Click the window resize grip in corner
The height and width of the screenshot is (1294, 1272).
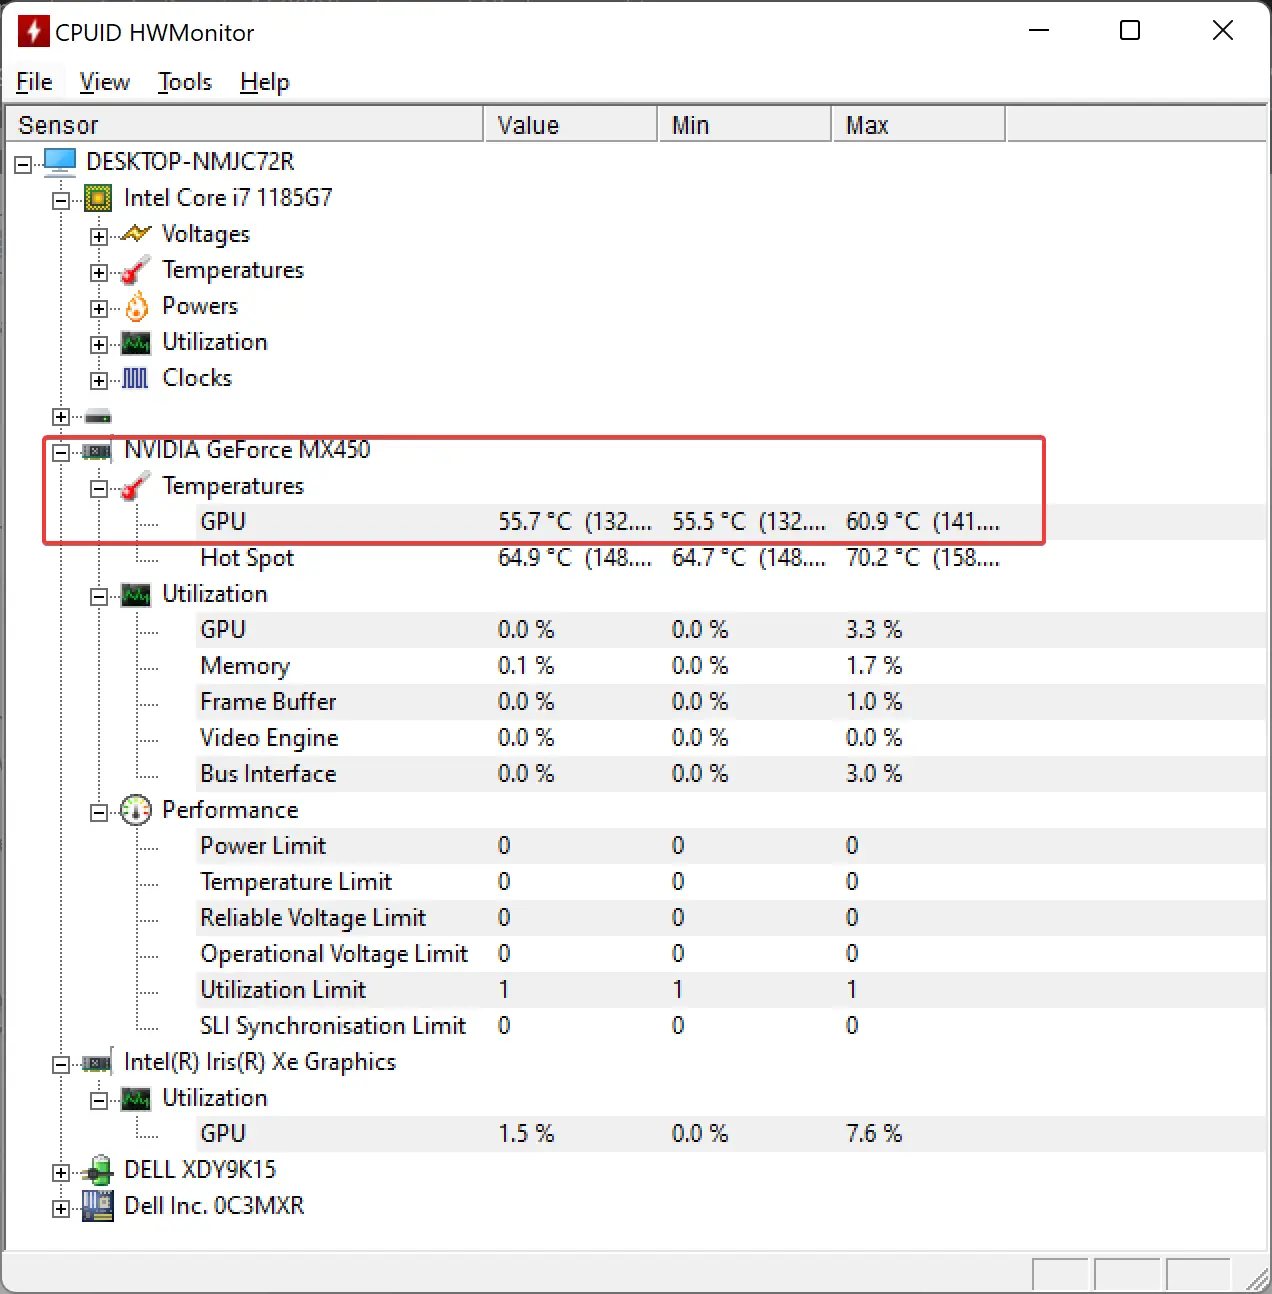click(x=1257, y=1279)
